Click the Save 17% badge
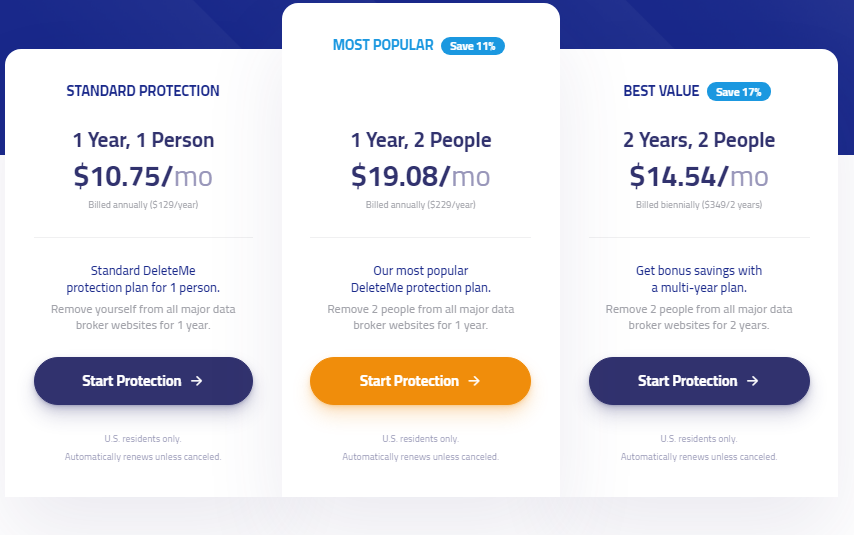Image resolution: width=854 pixels, height=535 pixels. pos(739,92)
